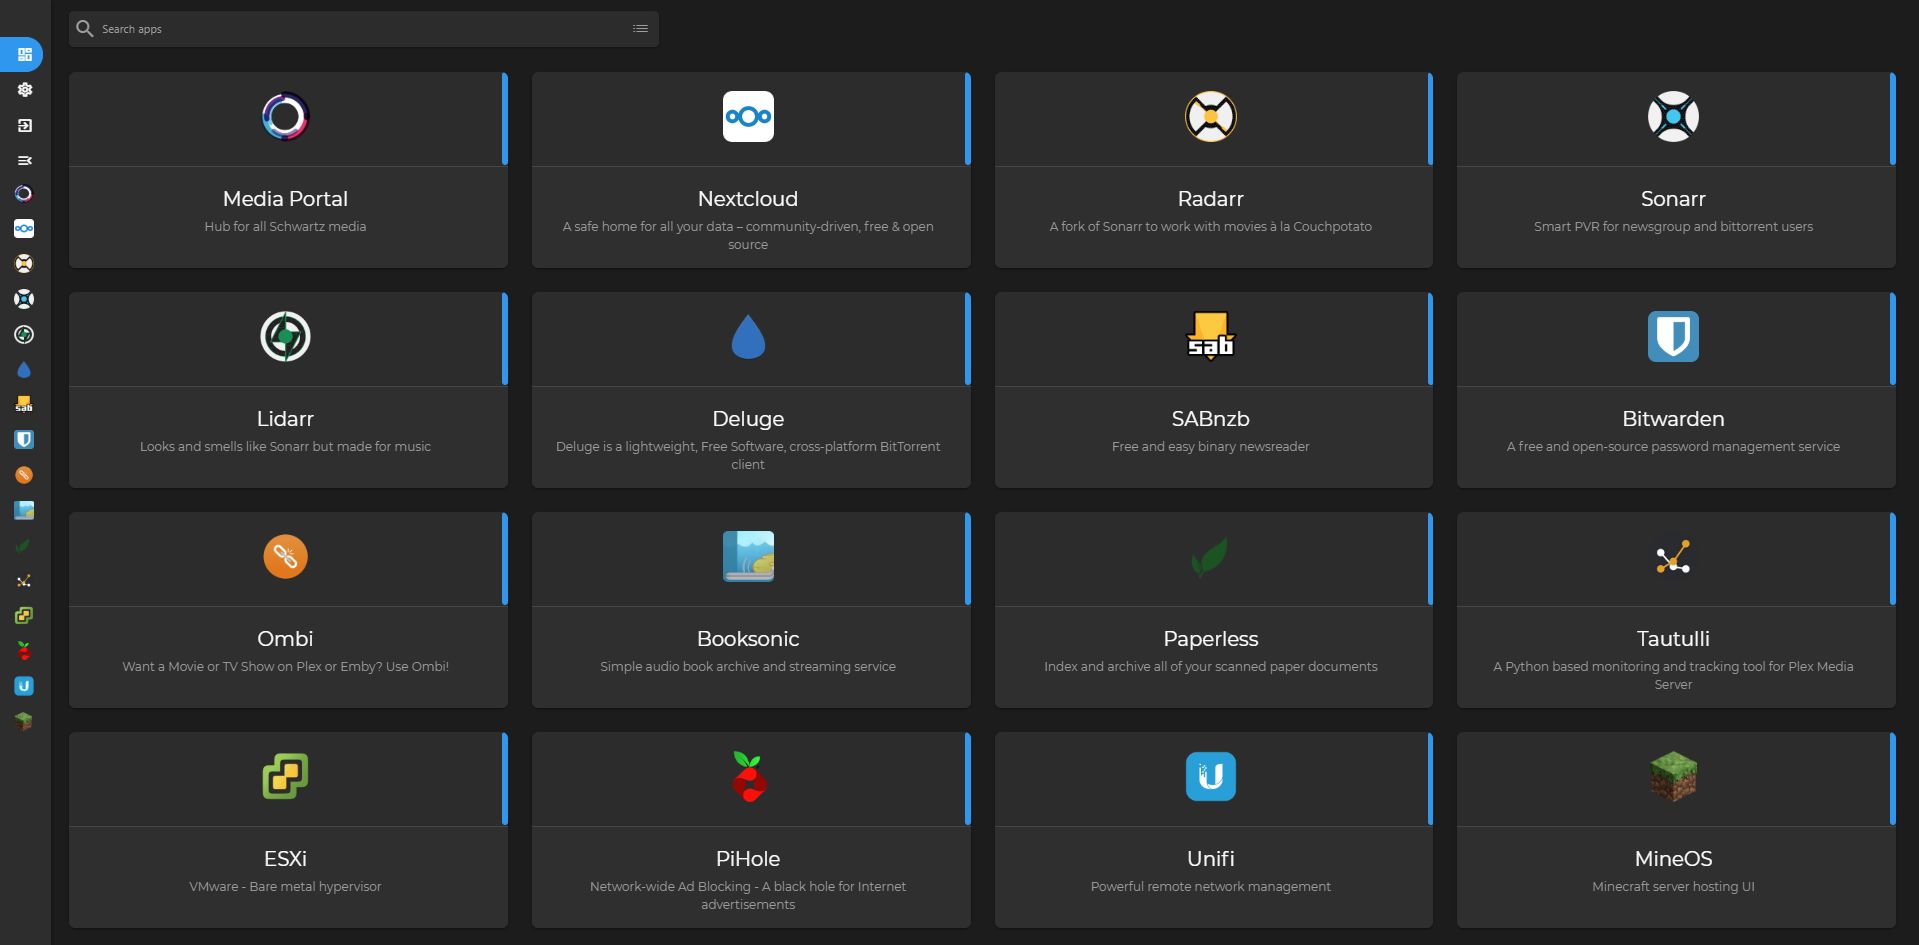Open the Media Portal tile
The image size is (1919, 945).
click(x=287, y=170)
